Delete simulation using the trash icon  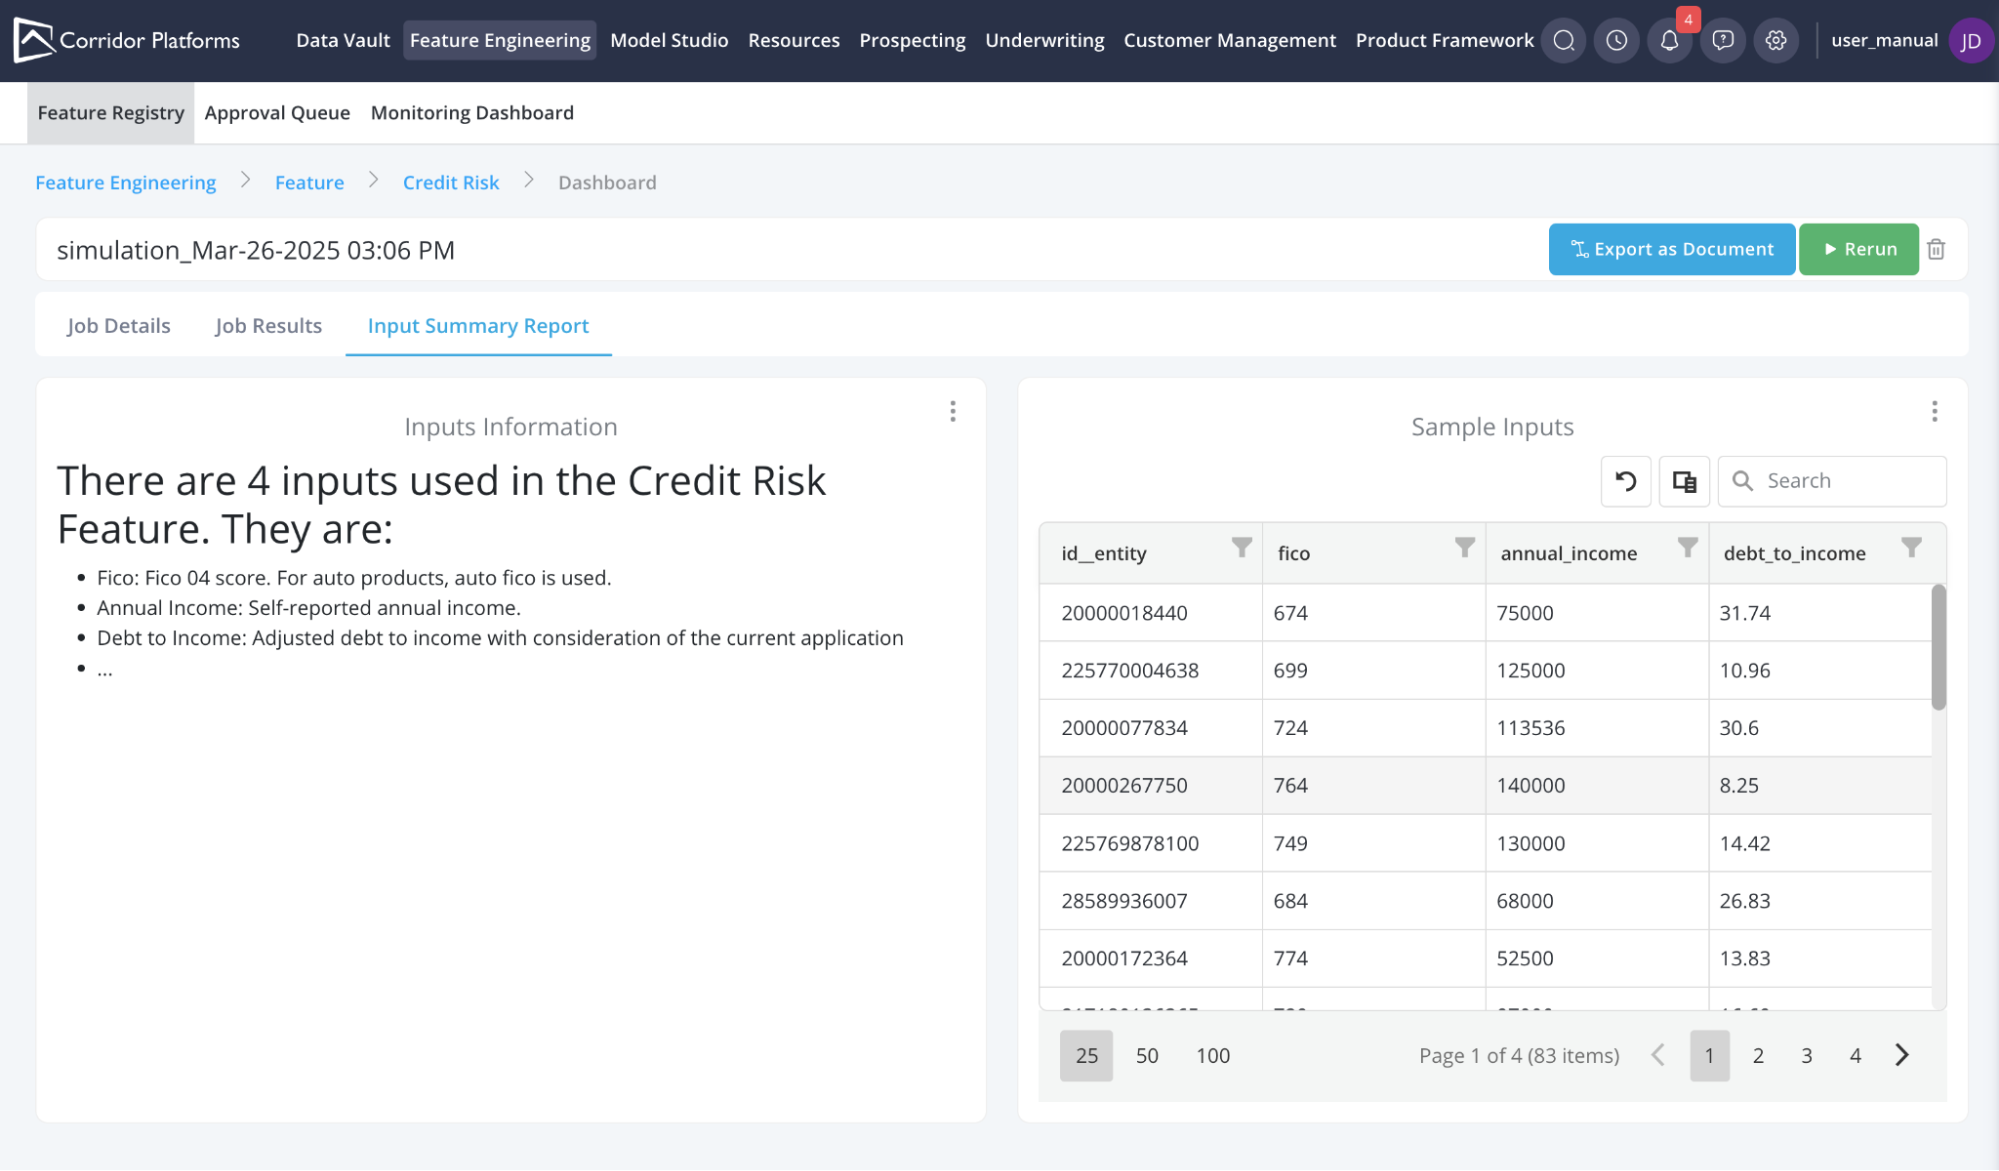coord(1937,249)
